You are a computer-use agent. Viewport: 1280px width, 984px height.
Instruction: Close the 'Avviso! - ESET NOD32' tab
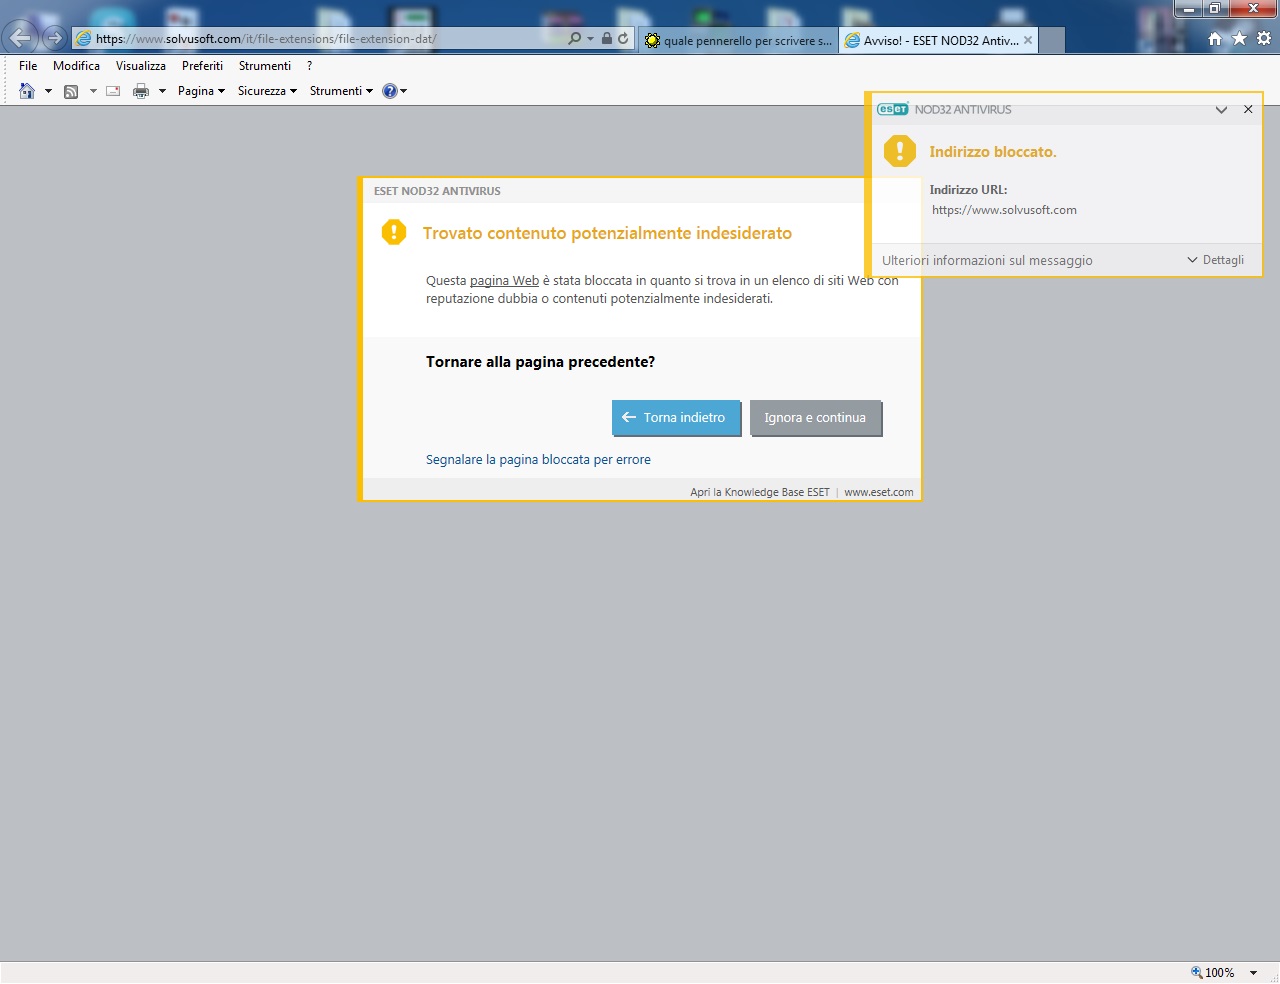click(1028, 40)
